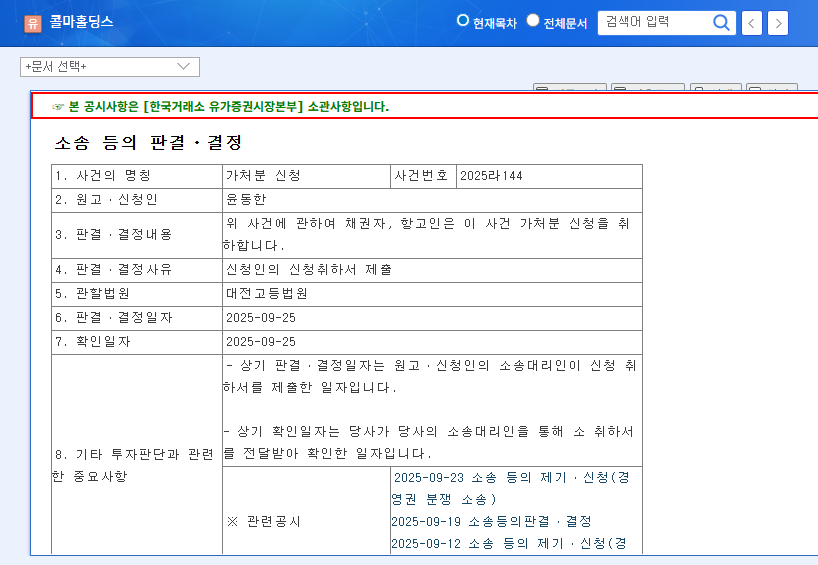This screenshot has height=565, width=818.
Task: Click the case number 2025라144
Action: (x=491, y=176)
